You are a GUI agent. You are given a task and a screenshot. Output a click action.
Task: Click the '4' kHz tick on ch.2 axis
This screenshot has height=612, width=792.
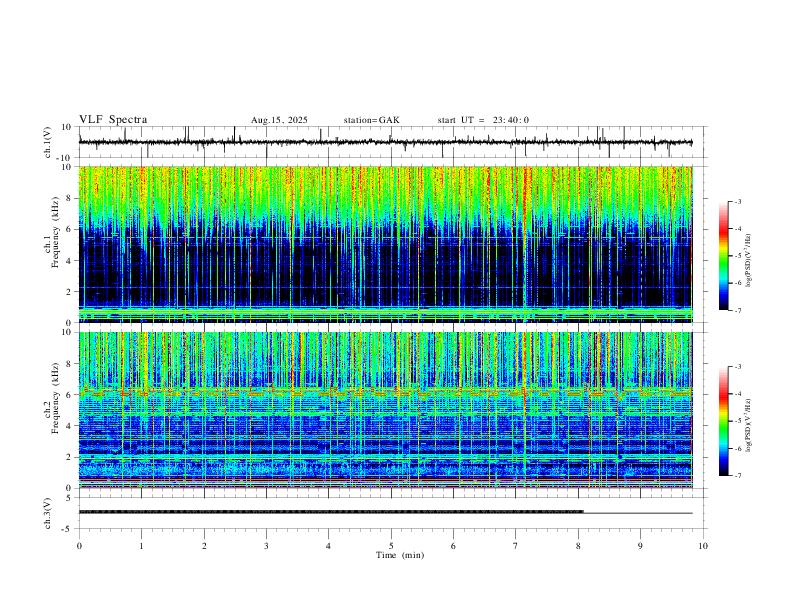(x=70, y=426)
